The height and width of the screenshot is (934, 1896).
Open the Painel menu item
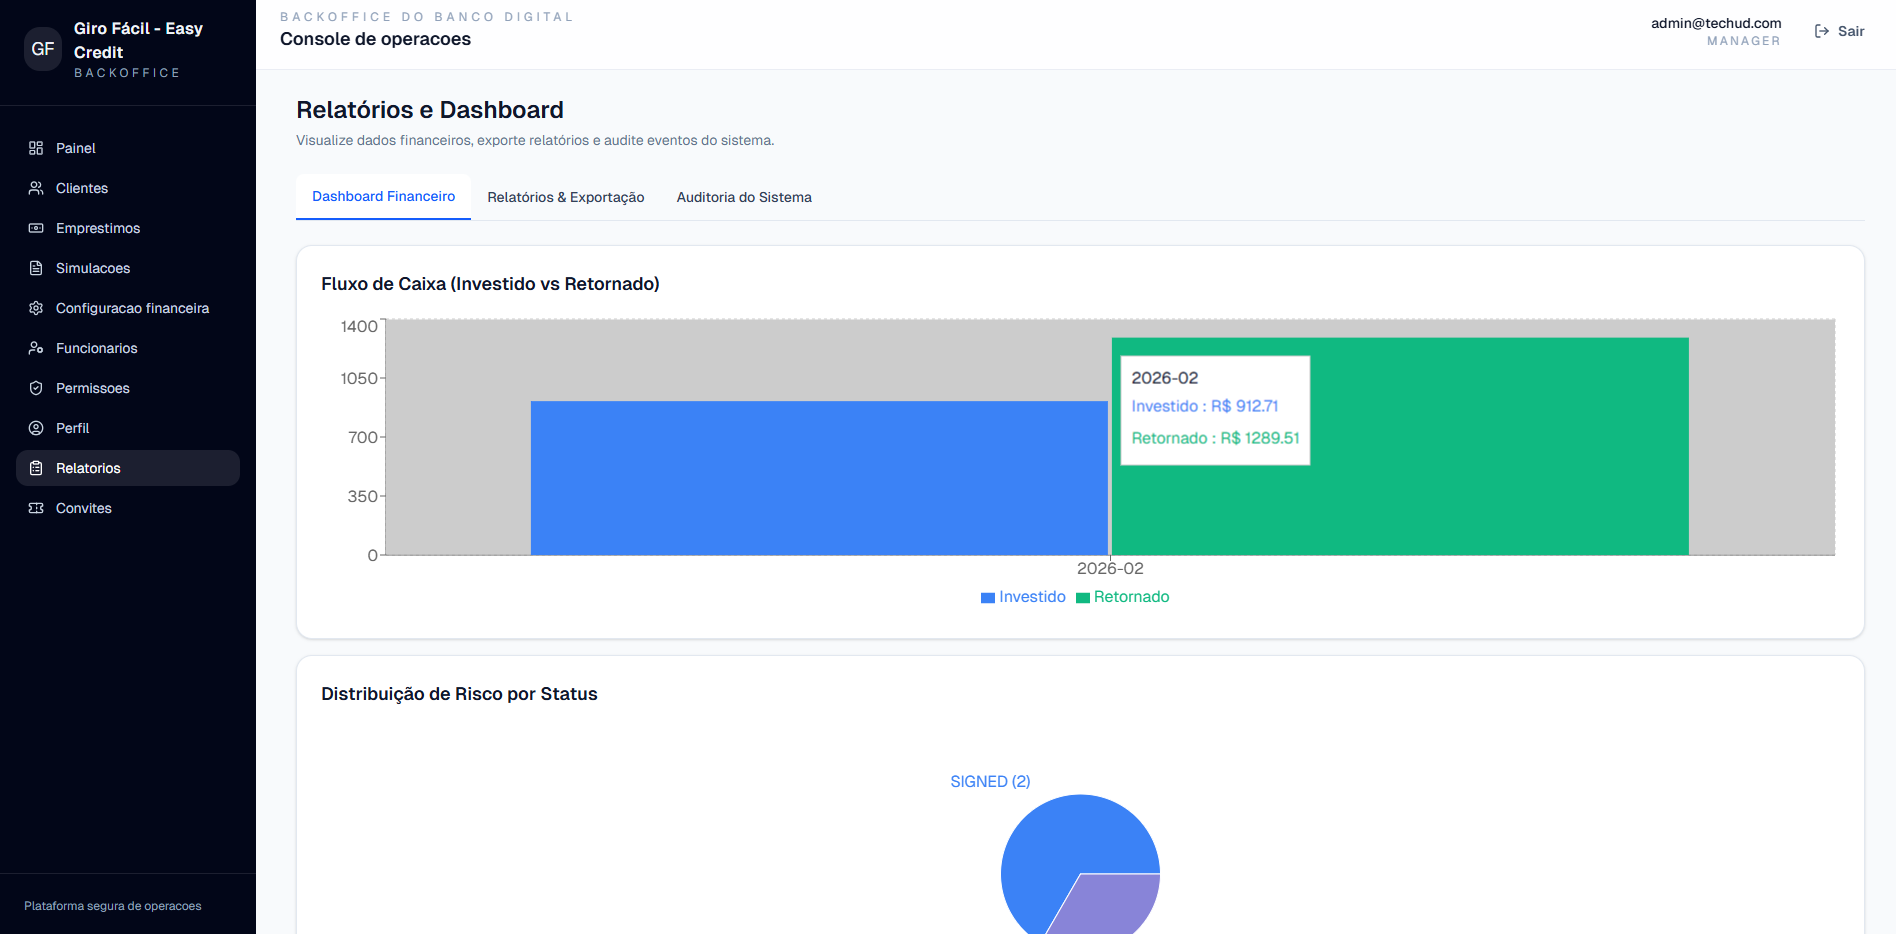pyautogui.click(x=128, y=148)
